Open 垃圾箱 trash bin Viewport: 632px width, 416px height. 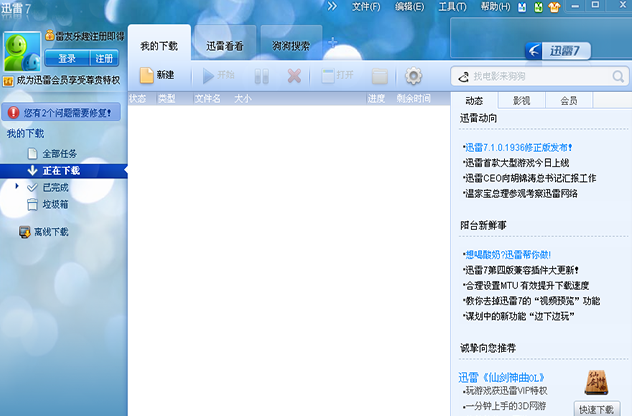55,204
